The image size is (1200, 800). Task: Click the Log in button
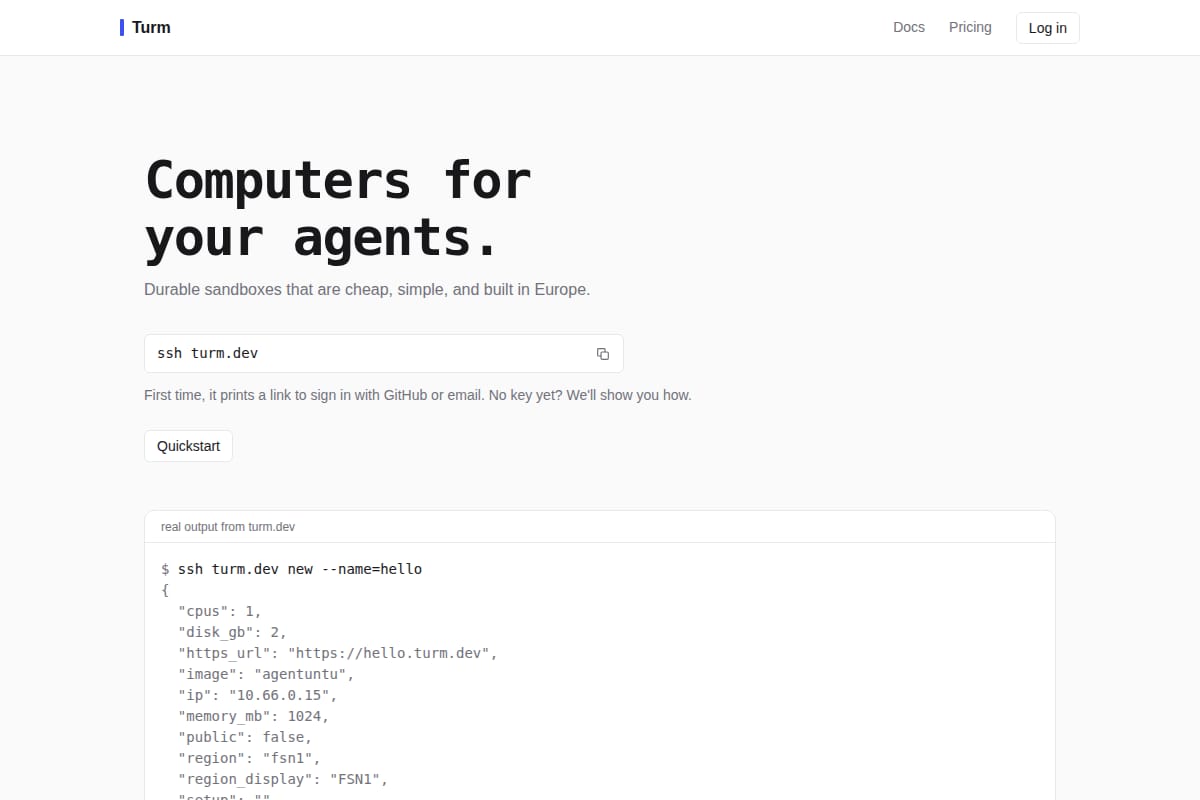click(1047, 28)
